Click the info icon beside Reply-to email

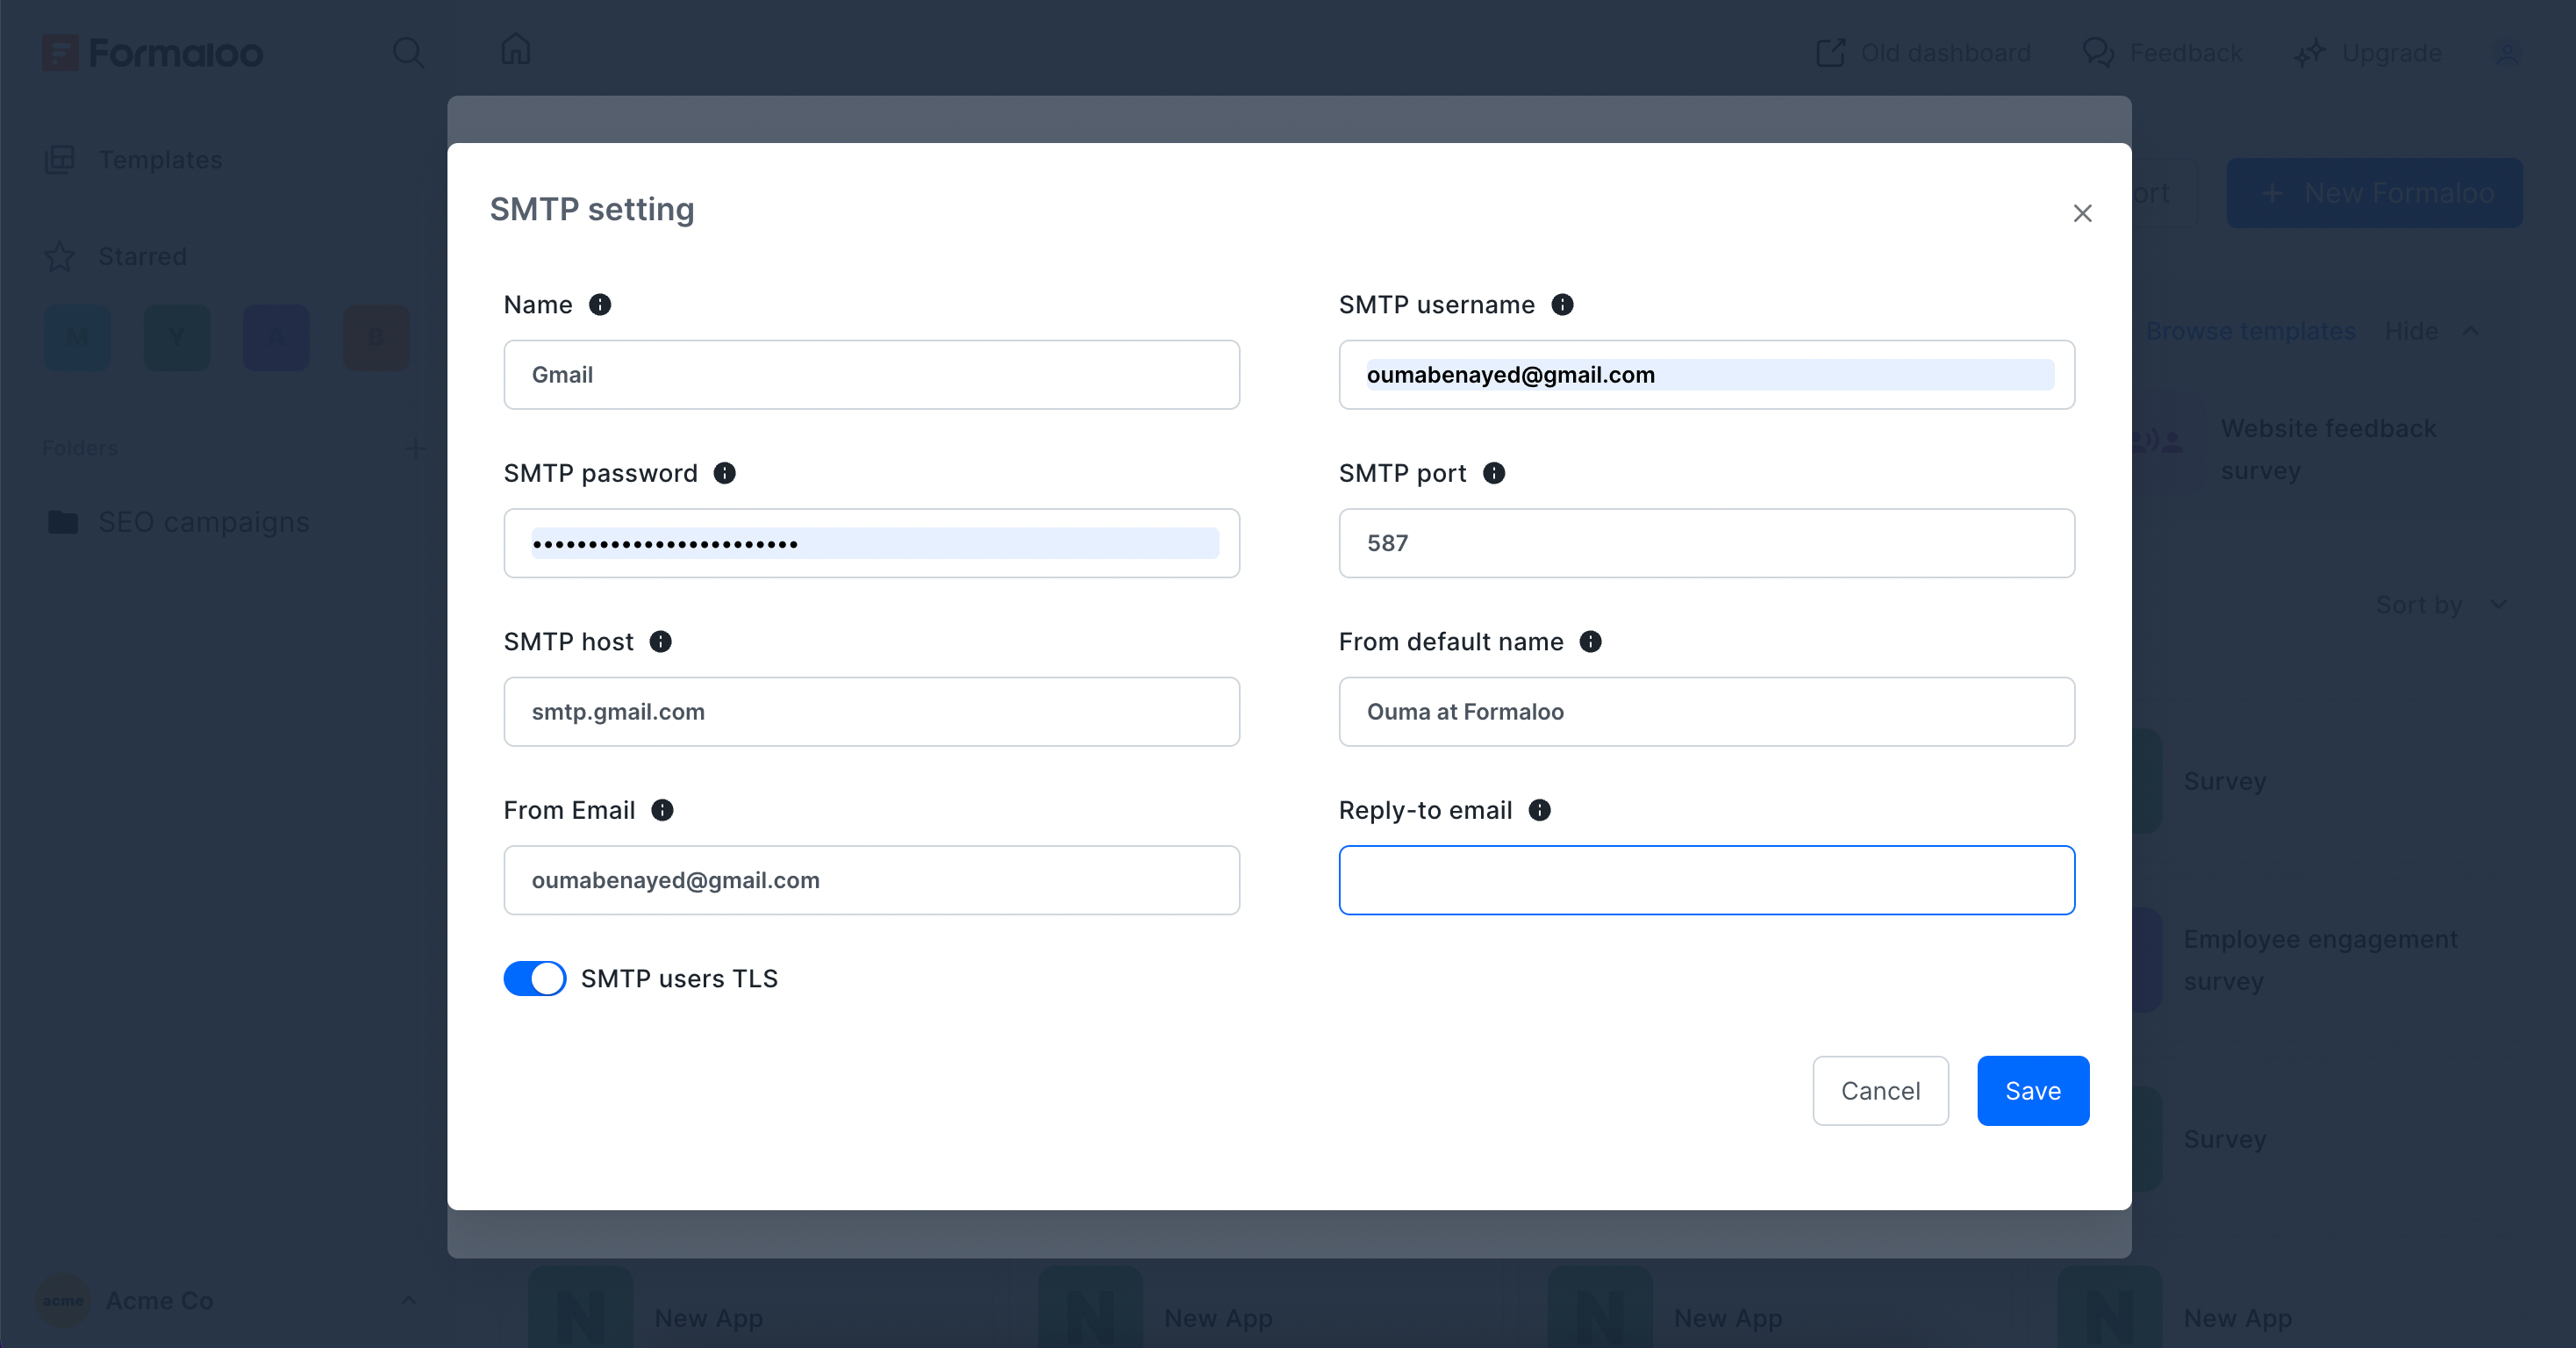point(1540,810)
